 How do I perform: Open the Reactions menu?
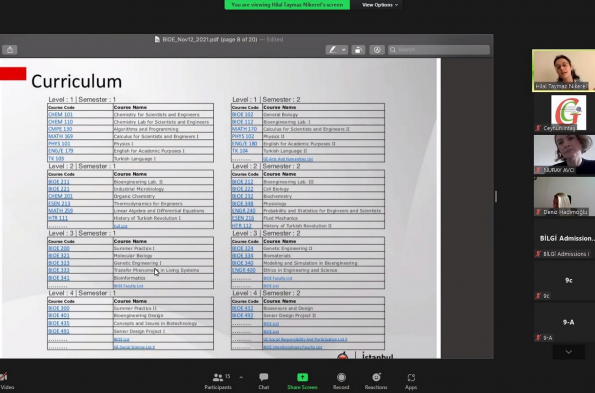pyautogui.click(x=376, y=381)
